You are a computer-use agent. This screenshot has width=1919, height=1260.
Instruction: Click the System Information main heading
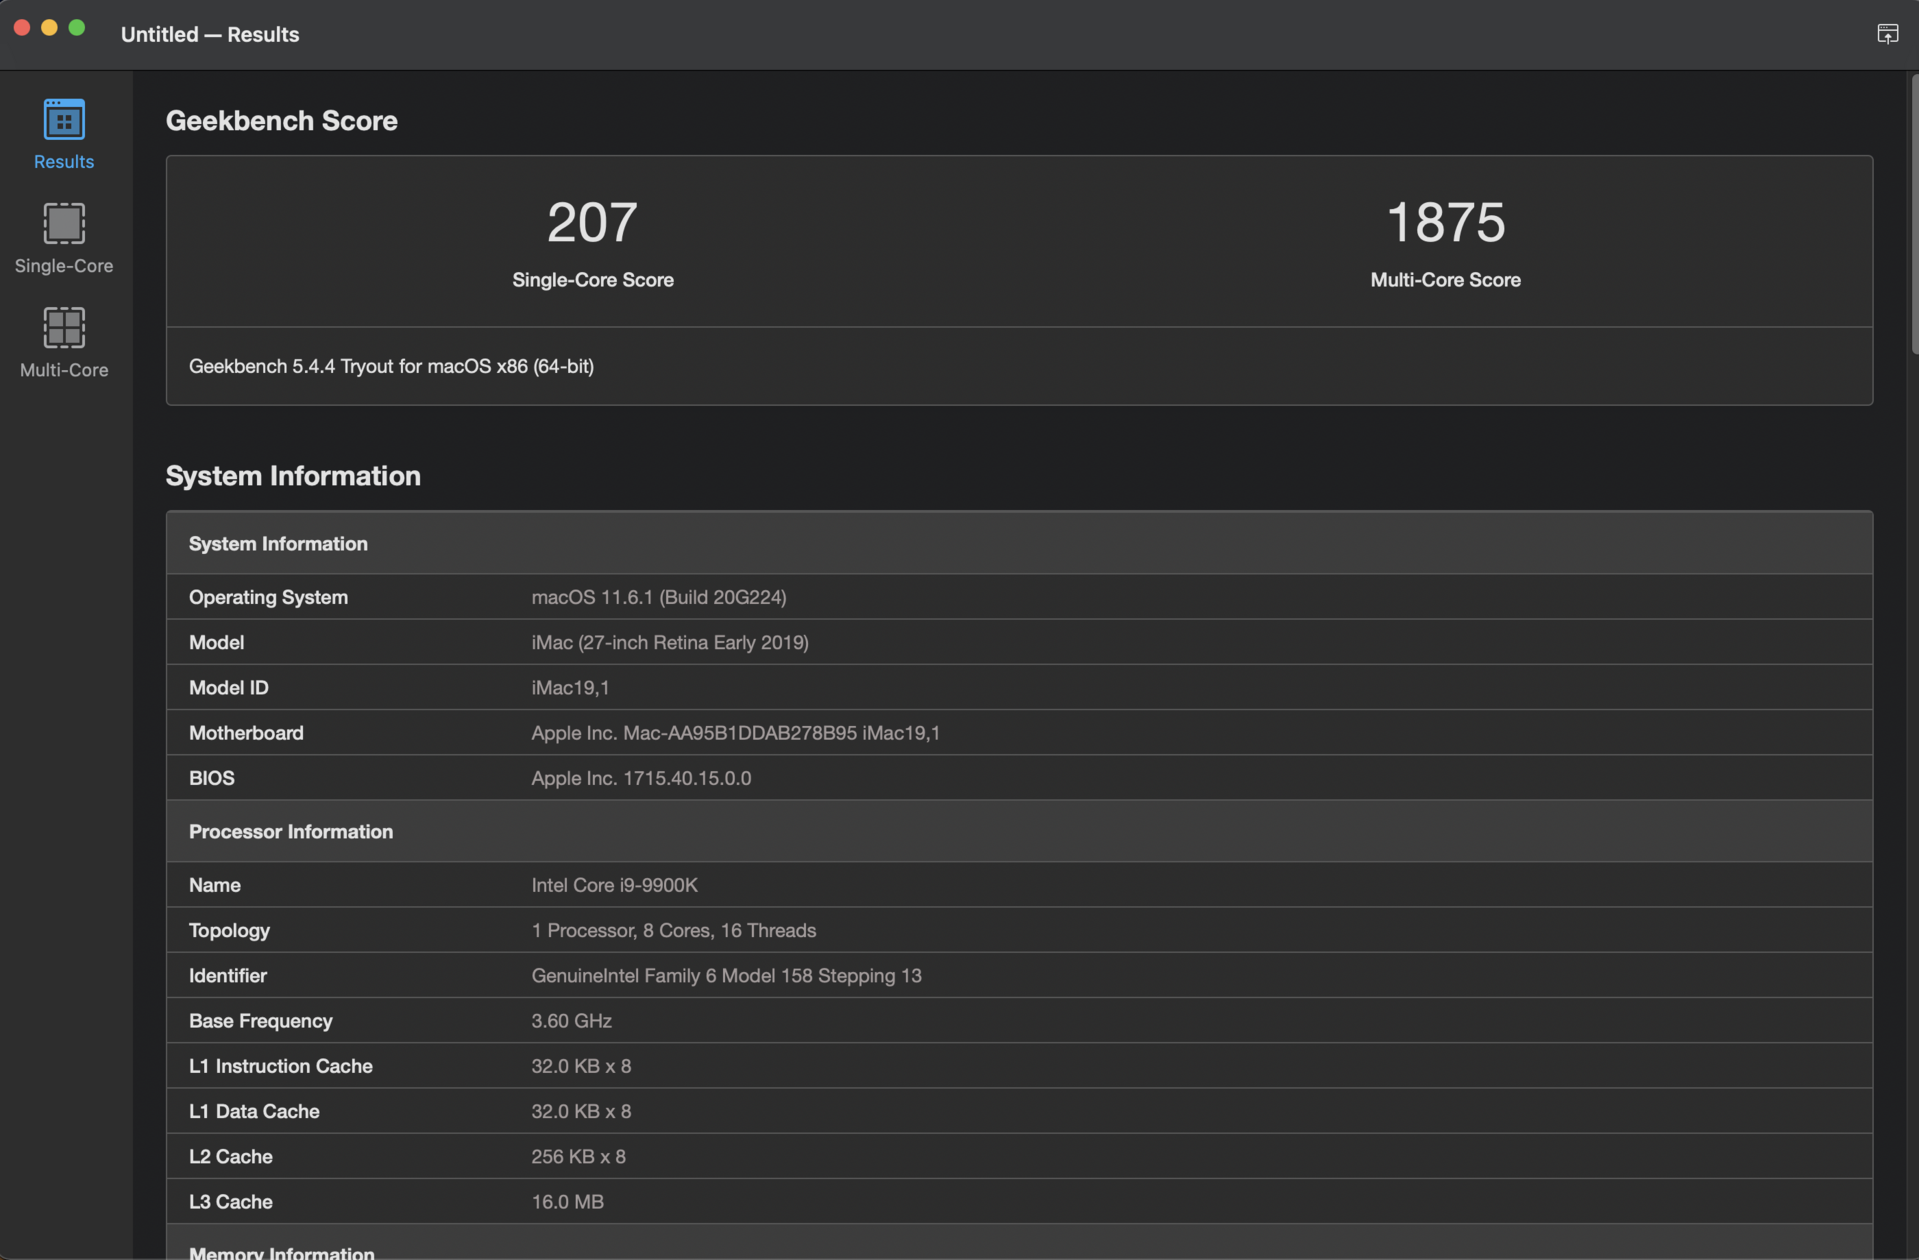(x=293, y=476)
